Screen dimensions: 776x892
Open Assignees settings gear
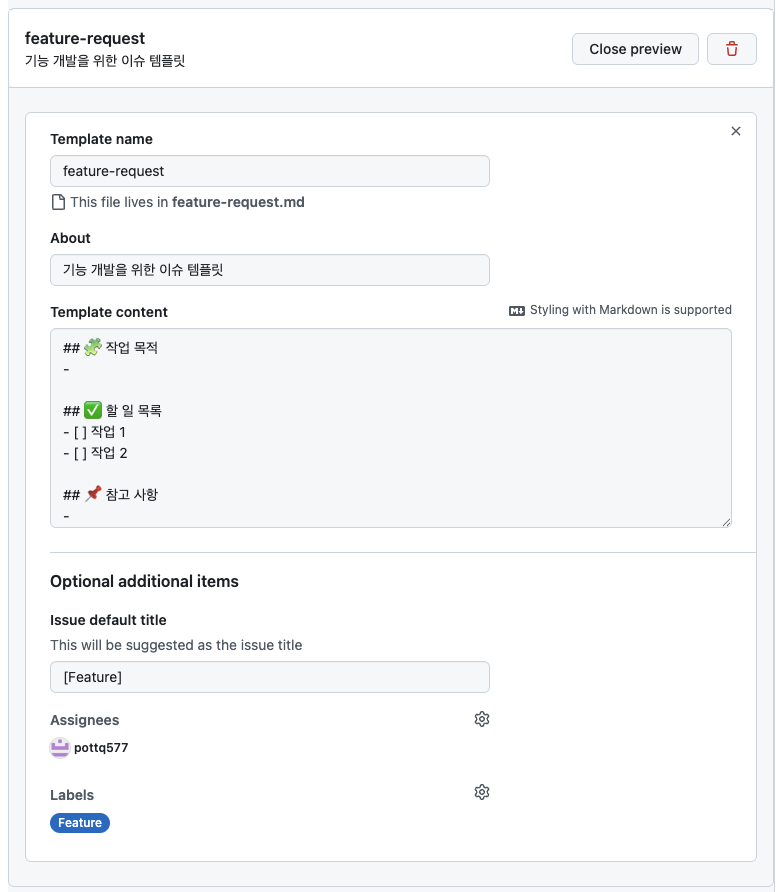point(482,719)
